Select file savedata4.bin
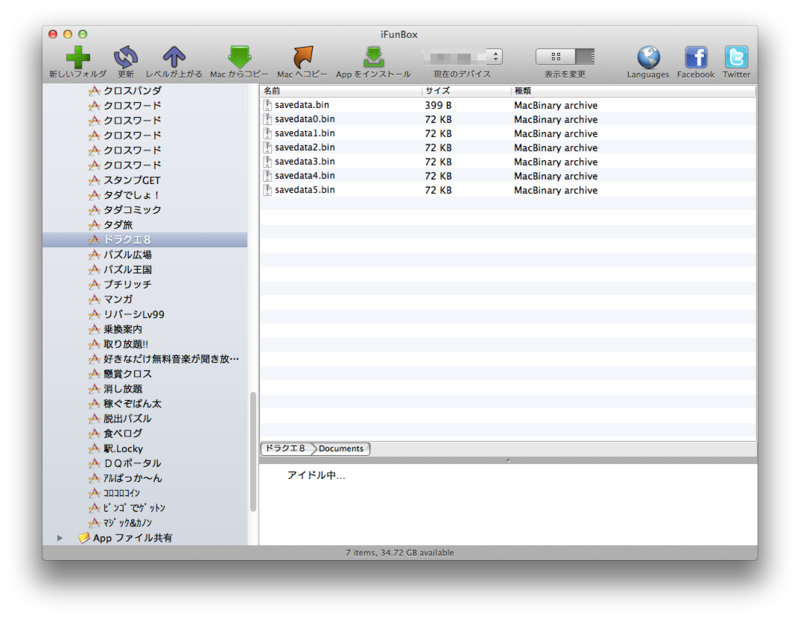 [x=508, y=176]
